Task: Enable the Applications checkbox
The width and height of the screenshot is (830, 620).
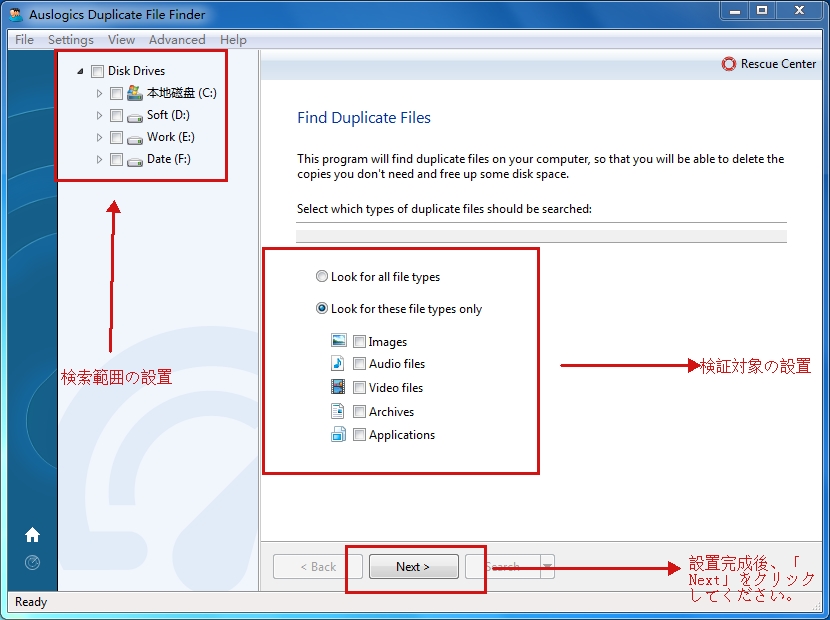Action: pos(359,435)
